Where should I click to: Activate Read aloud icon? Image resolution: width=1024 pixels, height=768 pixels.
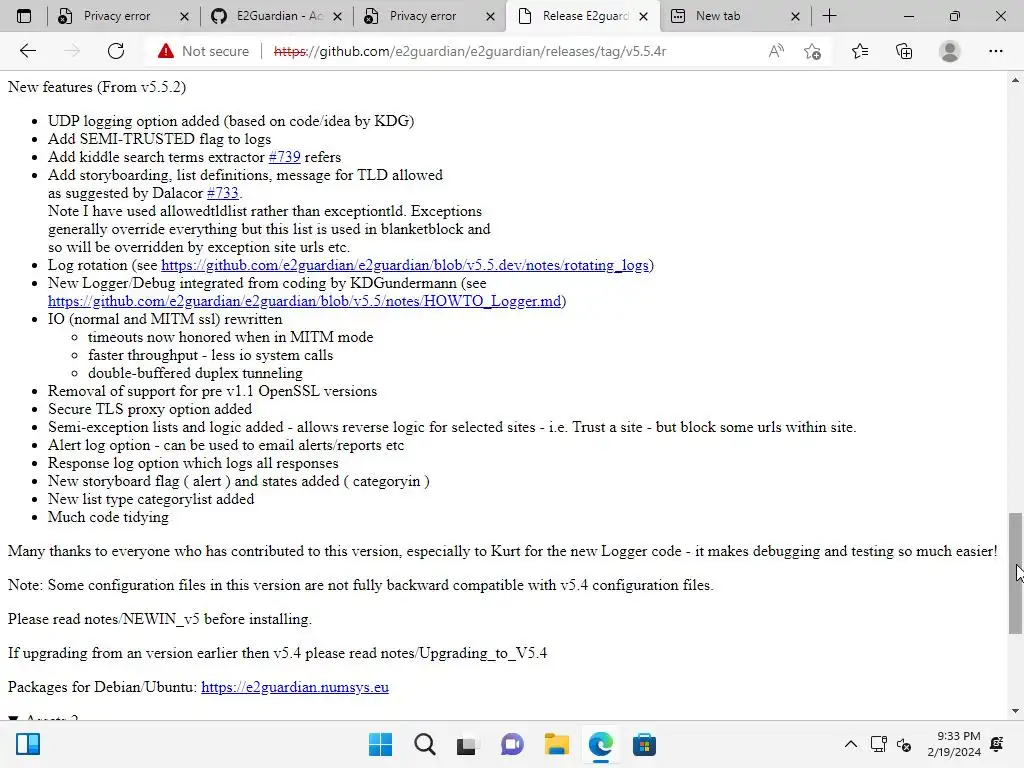[776, 51]
